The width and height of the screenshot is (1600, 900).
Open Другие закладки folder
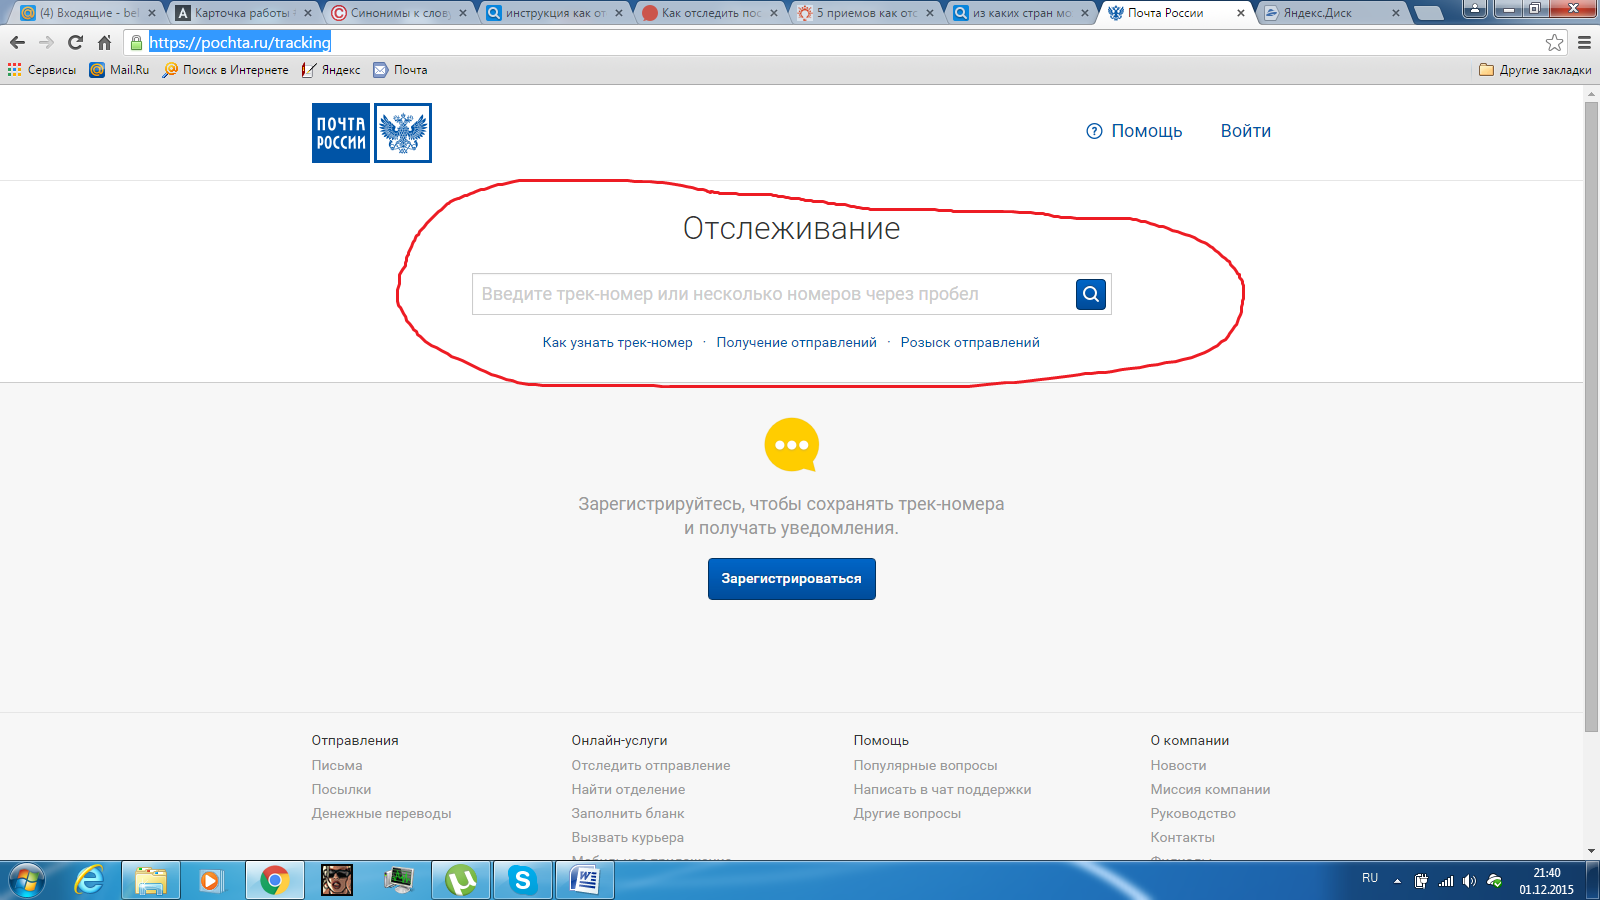(1535, 70)
